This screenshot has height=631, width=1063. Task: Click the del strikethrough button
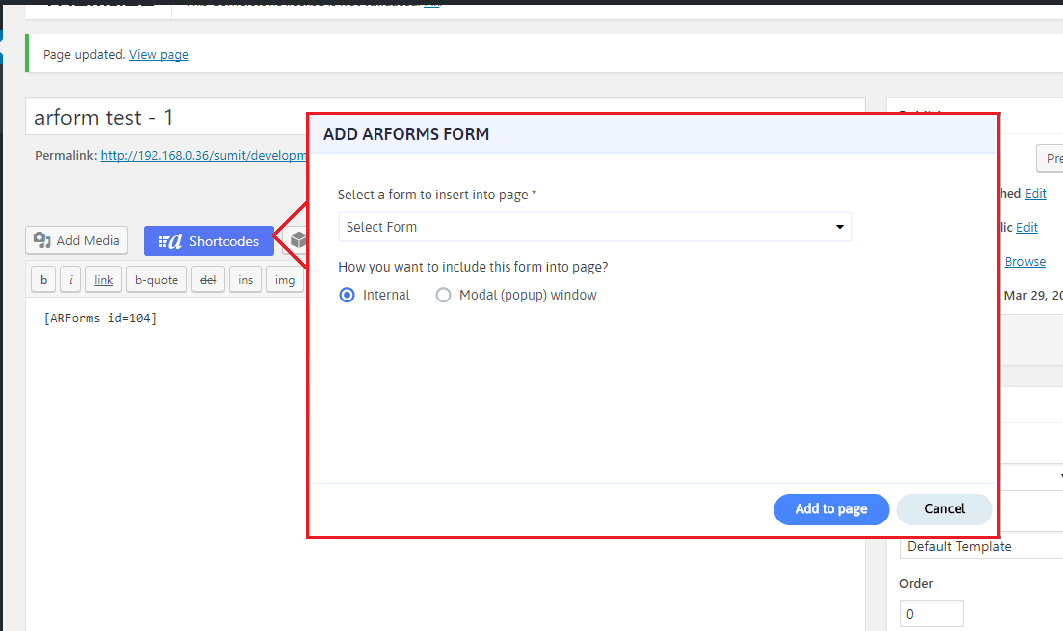208,280
